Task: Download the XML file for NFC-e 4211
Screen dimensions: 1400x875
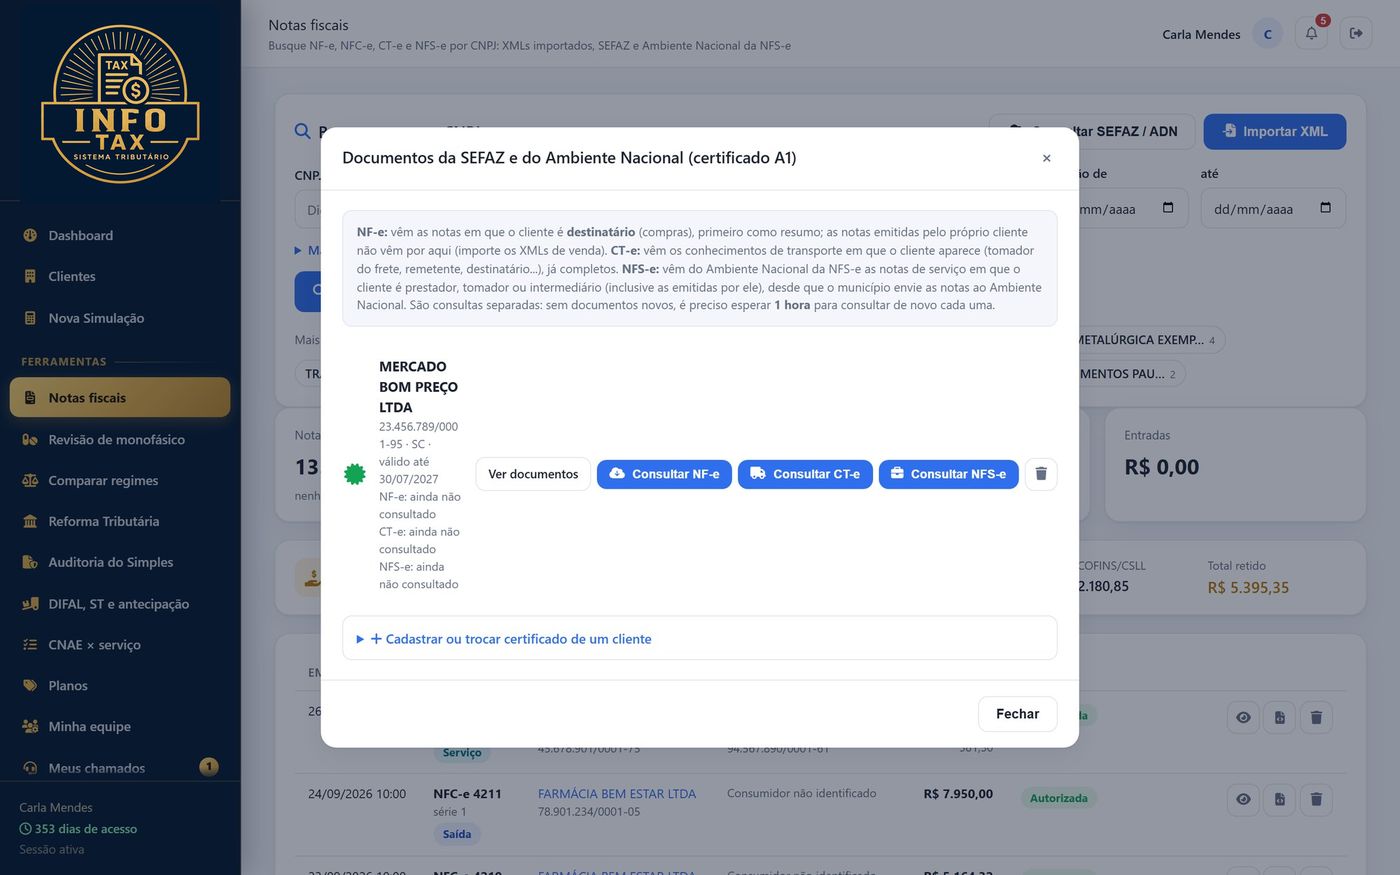Action: click(x=1280, y=799)
